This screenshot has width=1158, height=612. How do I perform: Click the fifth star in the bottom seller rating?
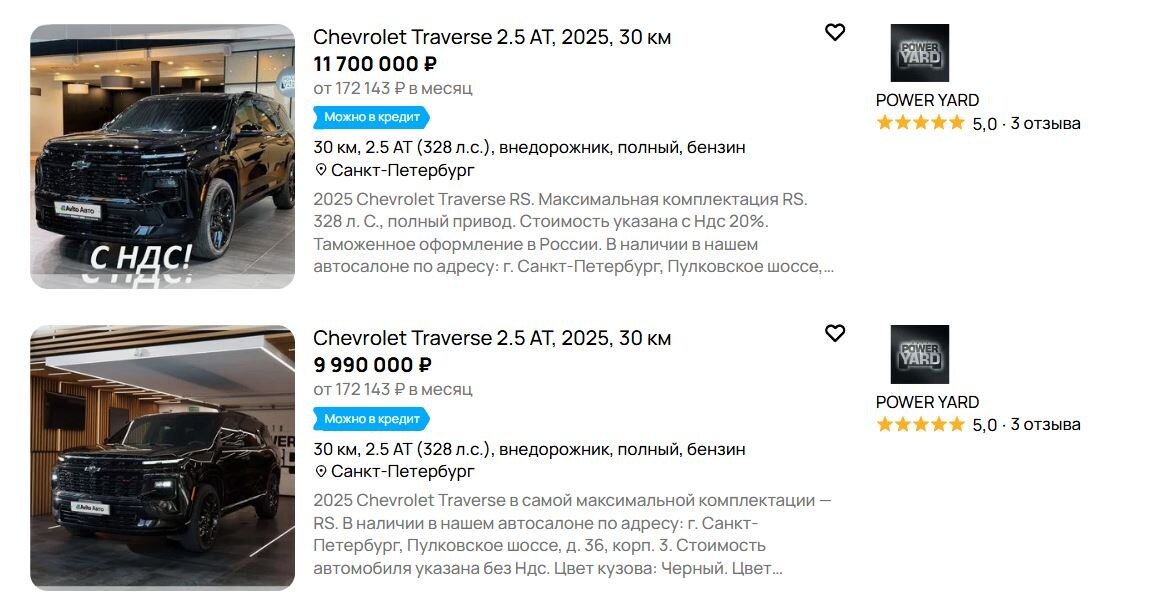[955, 424]
